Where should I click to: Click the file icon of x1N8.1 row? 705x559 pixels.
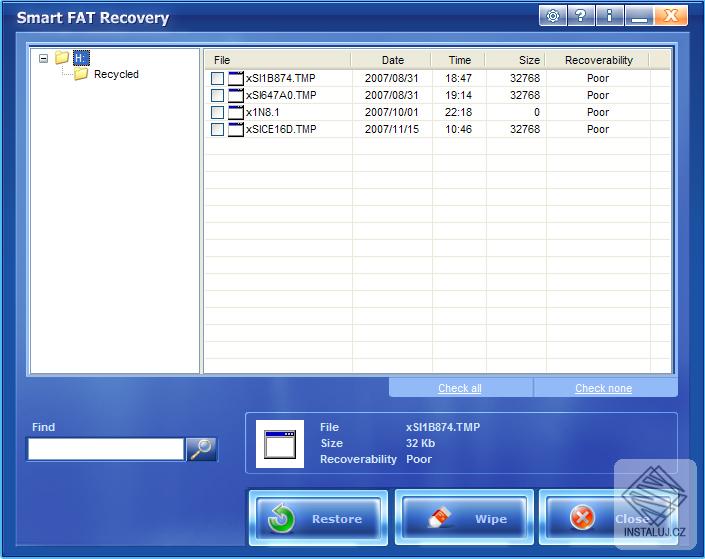tap(236, 112)
